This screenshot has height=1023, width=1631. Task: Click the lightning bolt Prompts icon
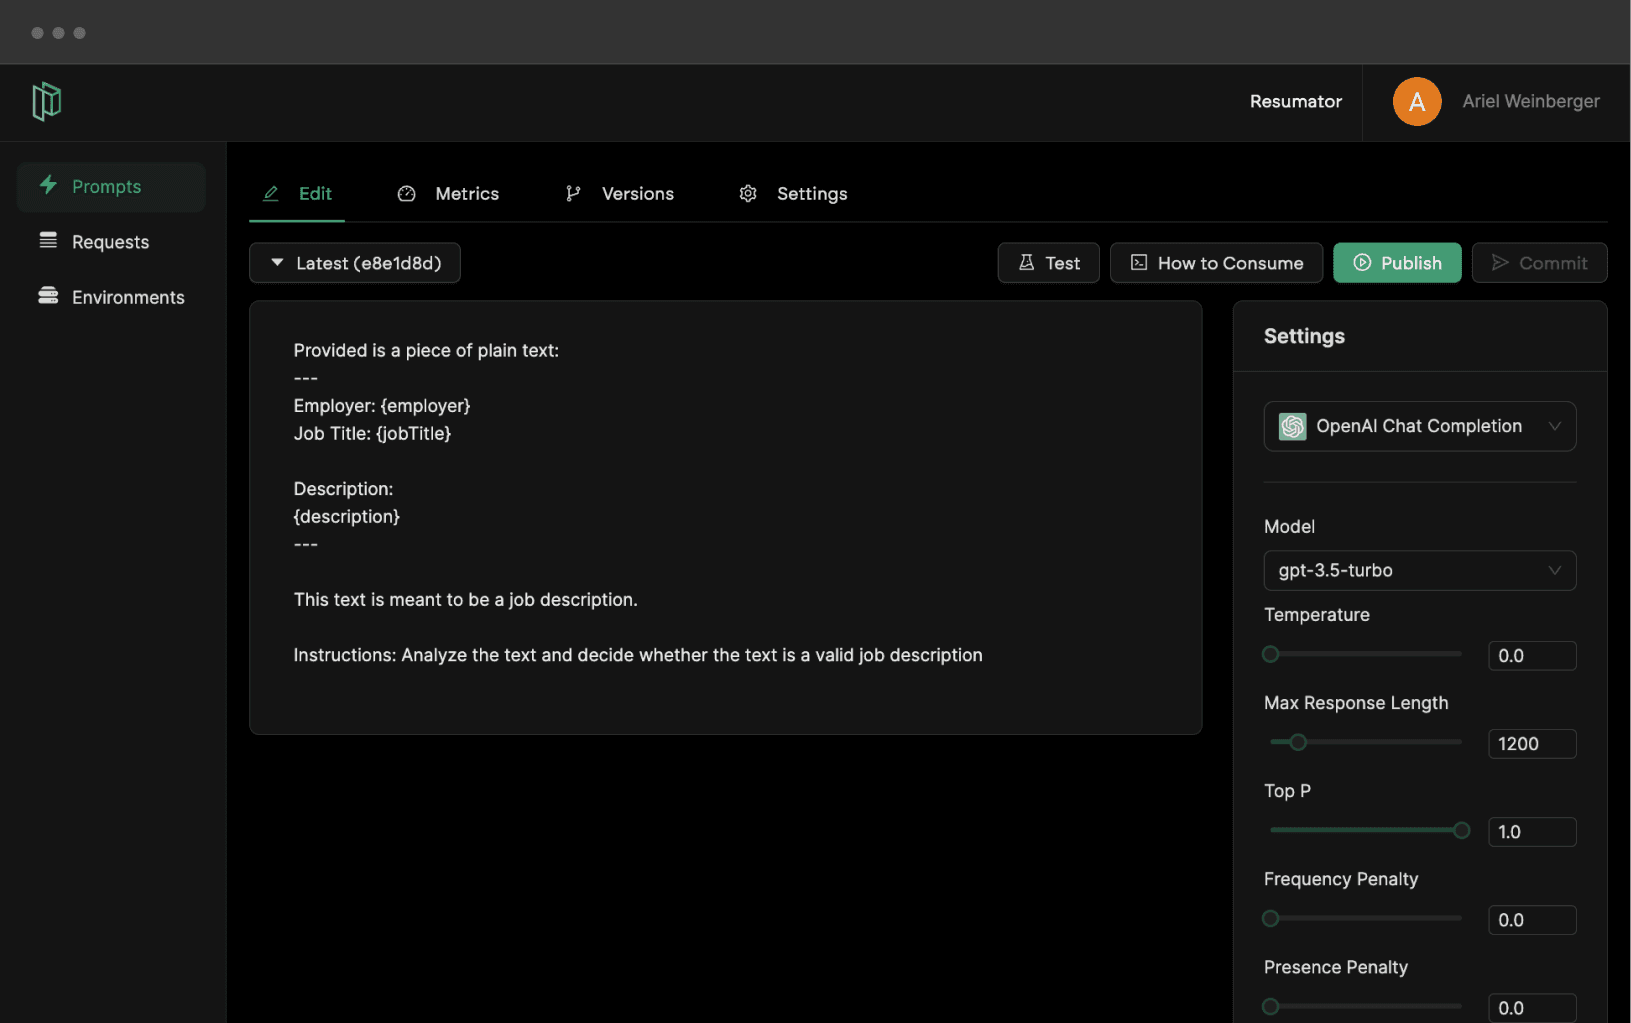pos(48,185)
